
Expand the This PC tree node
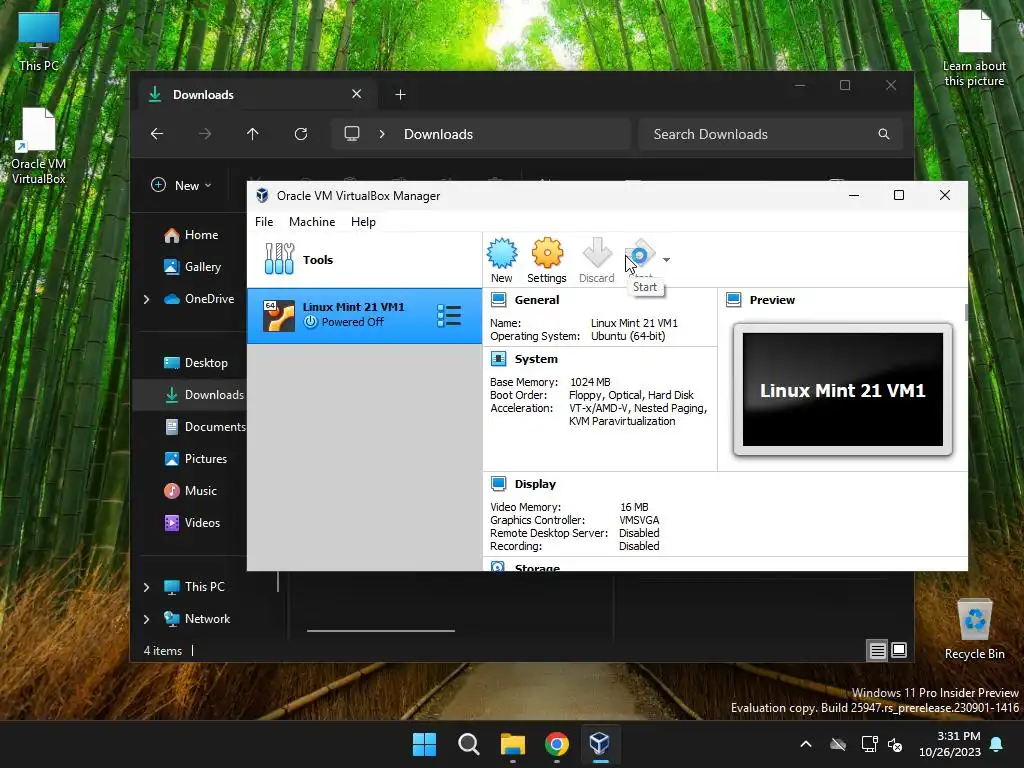point(146,586)
